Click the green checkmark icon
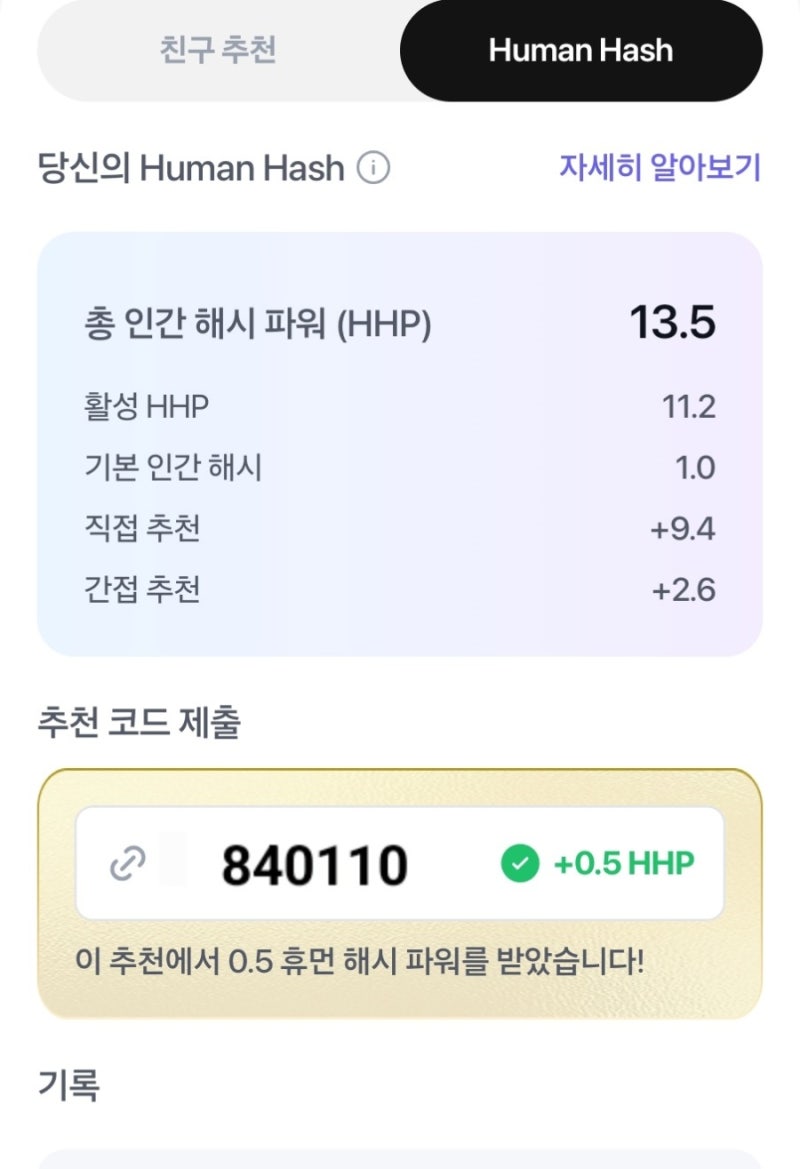This screenshot has width=800, height=1169. [x=520, y=863]
